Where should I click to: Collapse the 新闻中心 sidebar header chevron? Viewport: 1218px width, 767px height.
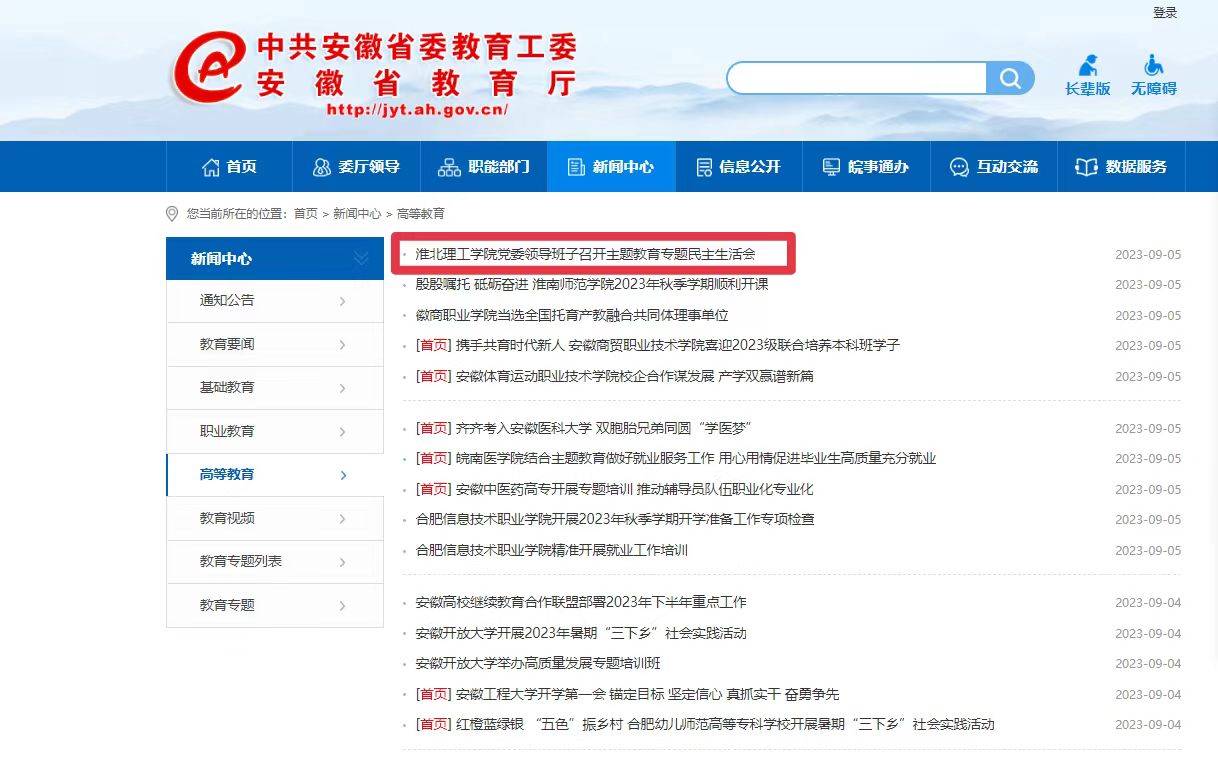(x=361, y=259)
